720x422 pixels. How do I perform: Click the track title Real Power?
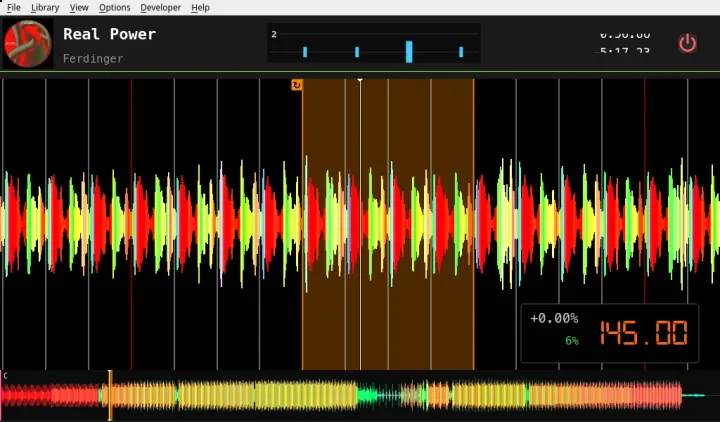[109, 34]
